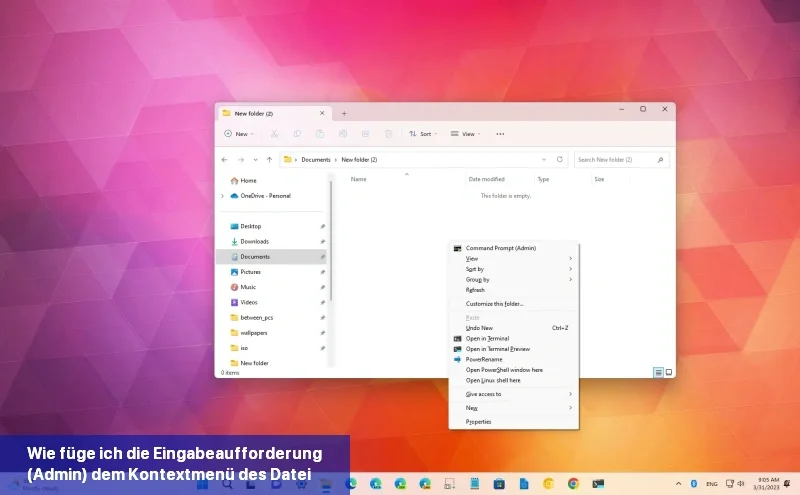Open the See more (three dots) toolbar menu
800x495 pixels.
[x=500, y=133]
